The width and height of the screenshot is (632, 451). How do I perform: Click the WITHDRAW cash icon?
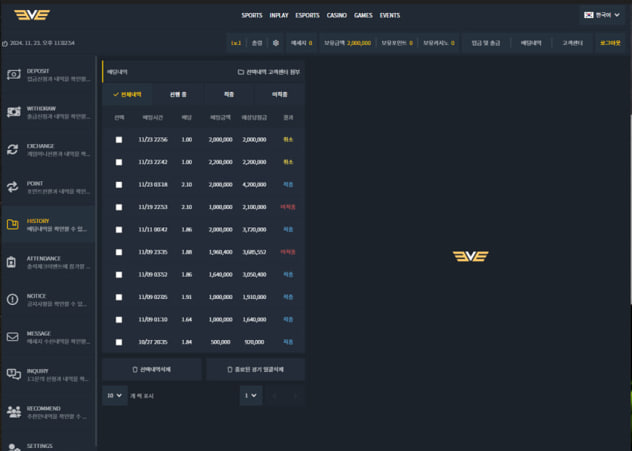(x=13, y=113)
